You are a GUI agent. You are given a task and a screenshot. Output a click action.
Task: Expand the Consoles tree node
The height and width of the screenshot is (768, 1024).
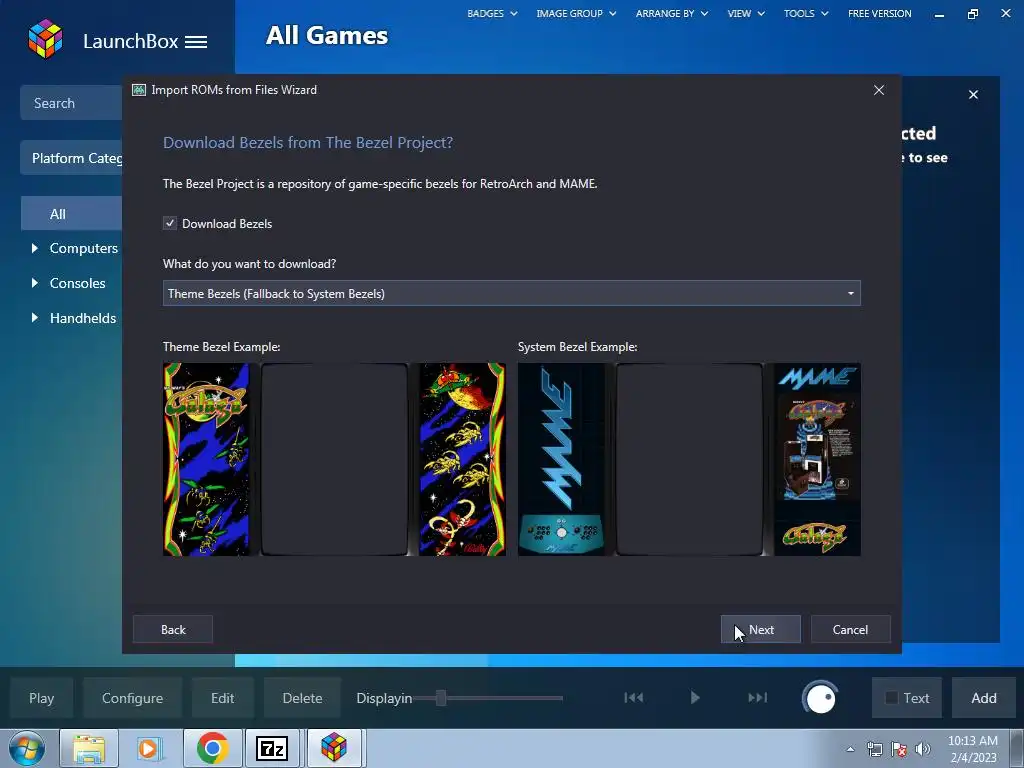(x=35, y=283)
